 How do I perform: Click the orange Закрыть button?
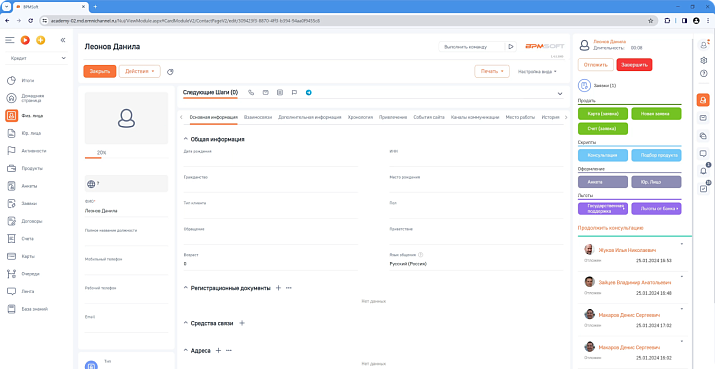(99, 72)
